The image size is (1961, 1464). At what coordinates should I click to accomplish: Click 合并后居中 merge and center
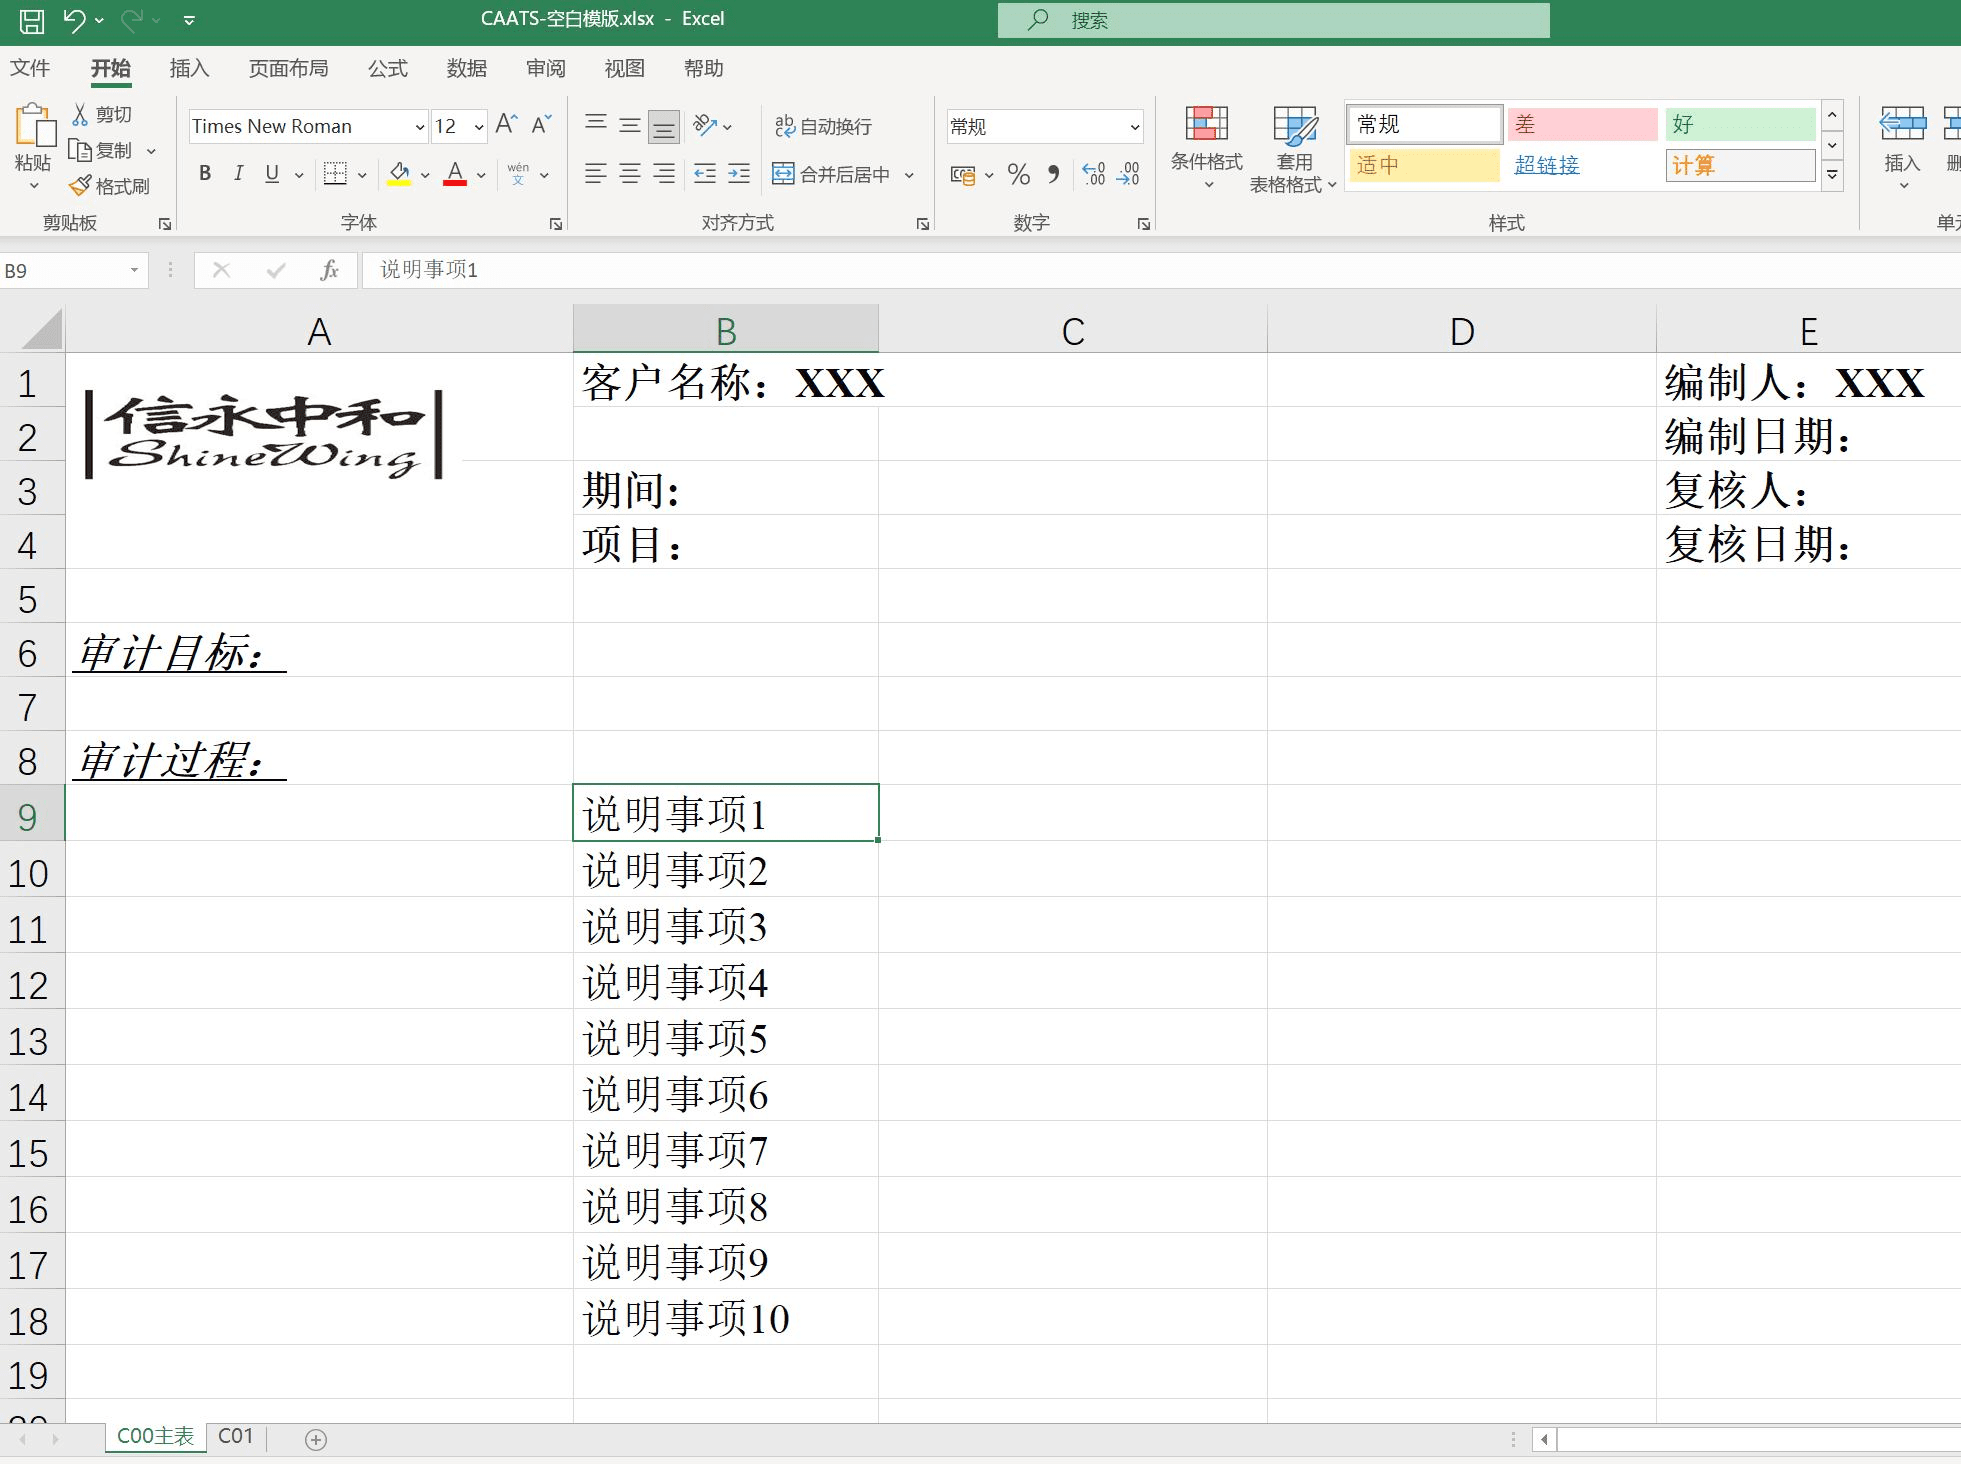click(832, 174)
